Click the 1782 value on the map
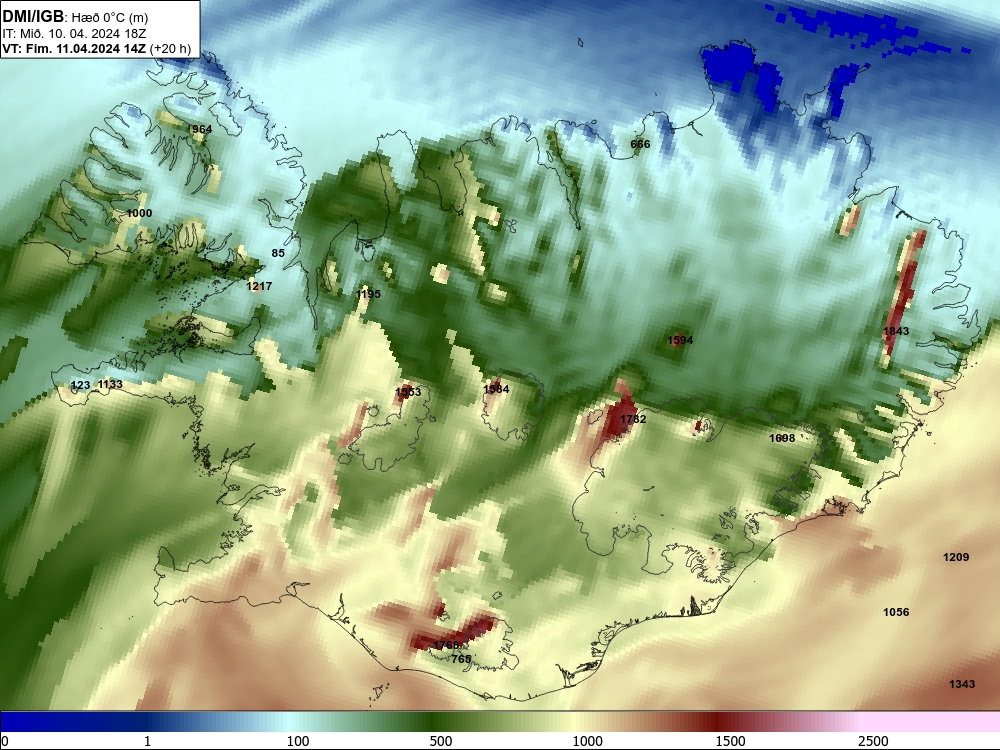This screenshot has width=1000, height=750. click(633, 419)
